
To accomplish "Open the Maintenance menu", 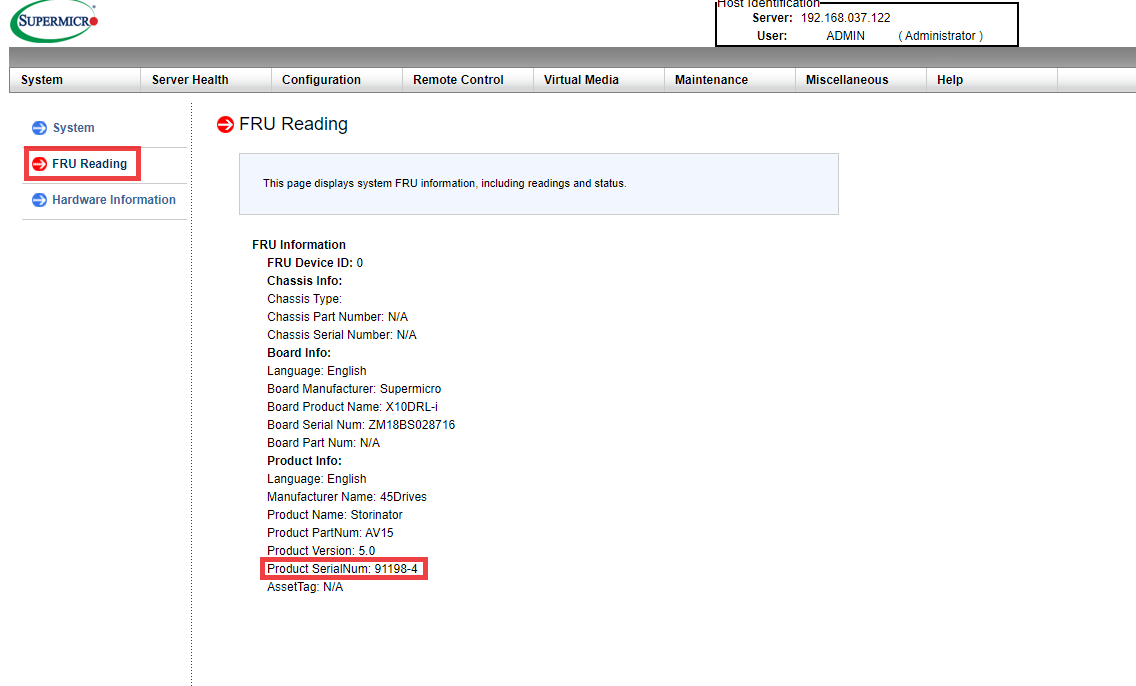I will [x=711, y=80].
